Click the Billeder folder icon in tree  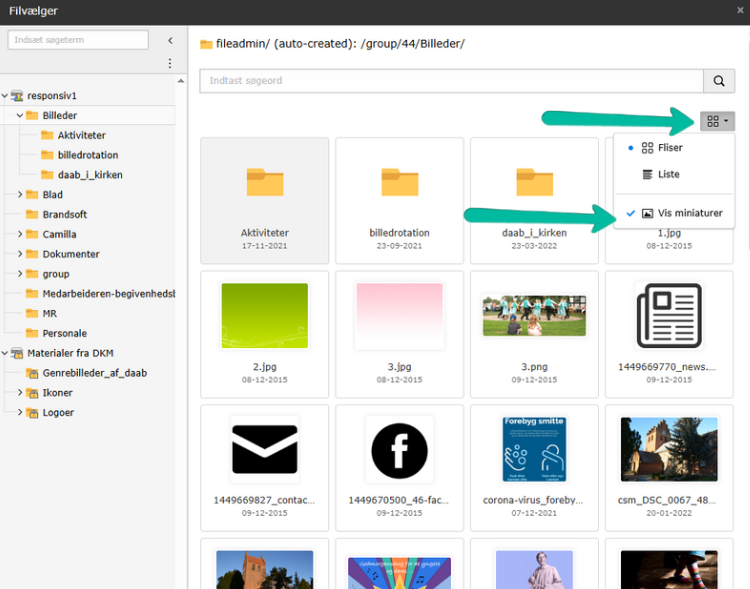click(x=32, y=115)
